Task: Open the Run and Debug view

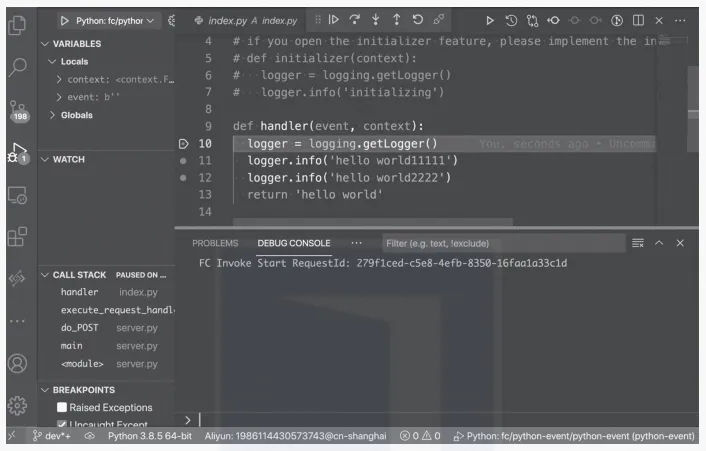Action: click(18, 153)
